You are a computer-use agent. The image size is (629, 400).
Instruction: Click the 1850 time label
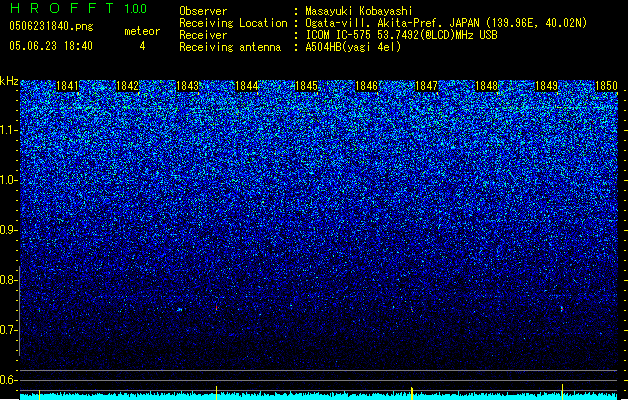606,86
